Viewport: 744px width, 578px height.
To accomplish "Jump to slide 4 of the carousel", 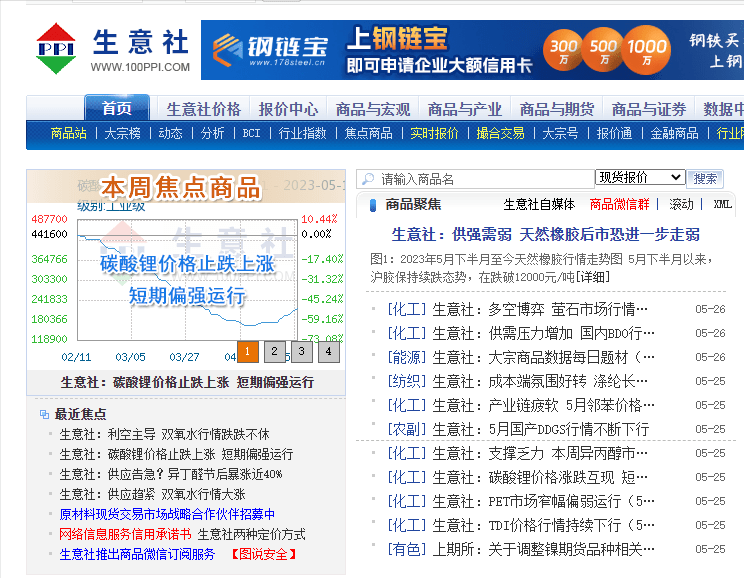I will click(x=328, y=351).
